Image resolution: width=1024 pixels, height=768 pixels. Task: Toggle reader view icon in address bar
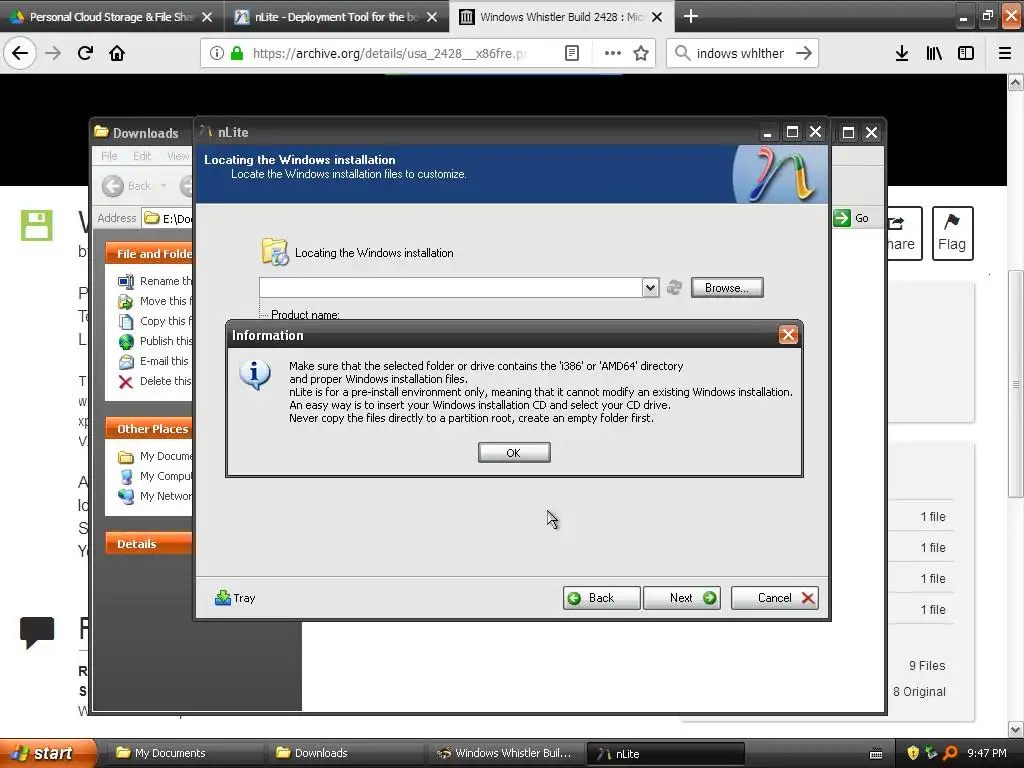coord(571,53)
